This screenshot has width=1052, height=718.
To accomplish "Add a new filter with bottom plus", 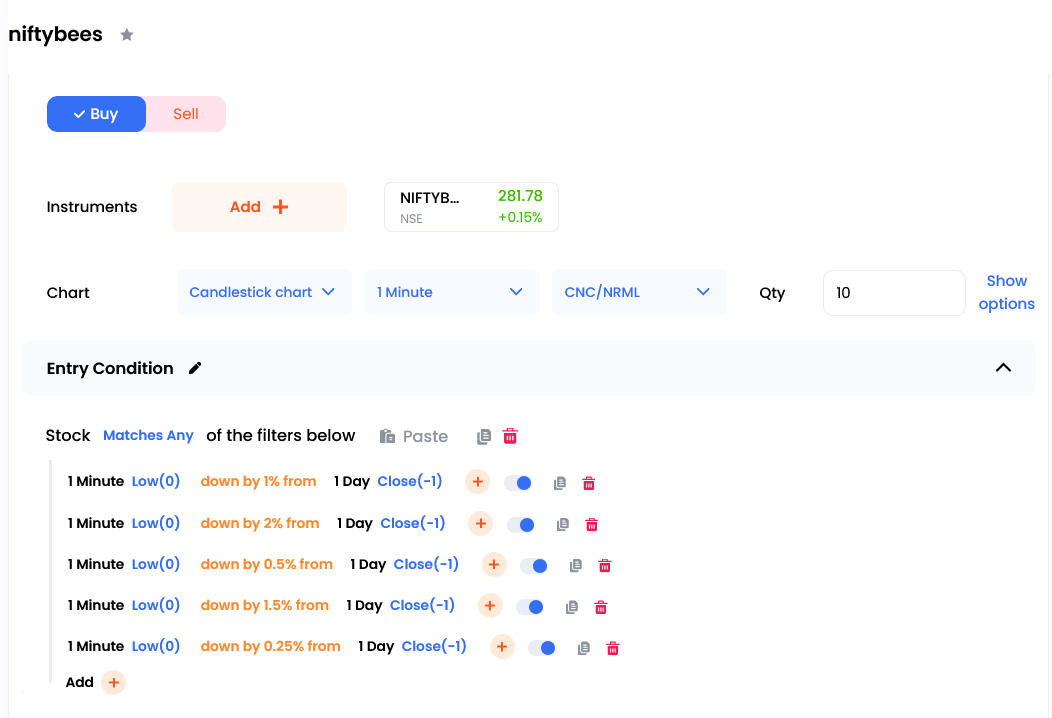I will coord(113,682).
